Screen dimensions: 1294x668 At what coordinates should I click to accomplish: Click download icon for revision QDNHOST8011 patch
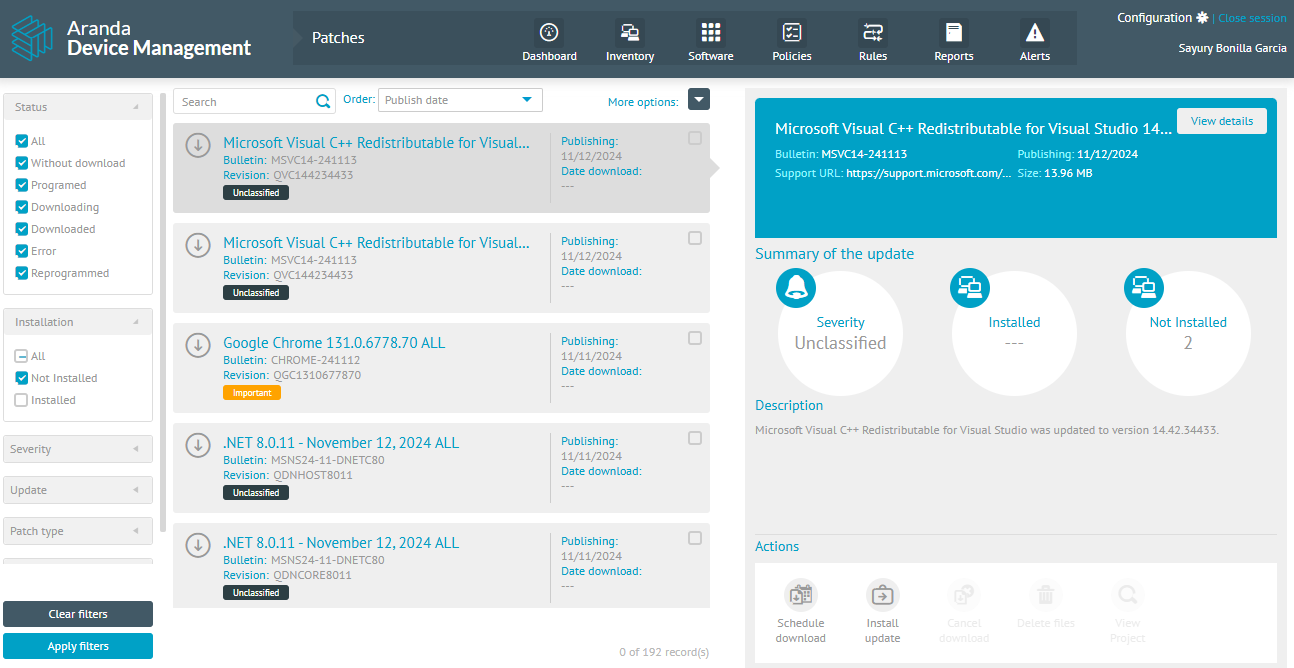198,445
